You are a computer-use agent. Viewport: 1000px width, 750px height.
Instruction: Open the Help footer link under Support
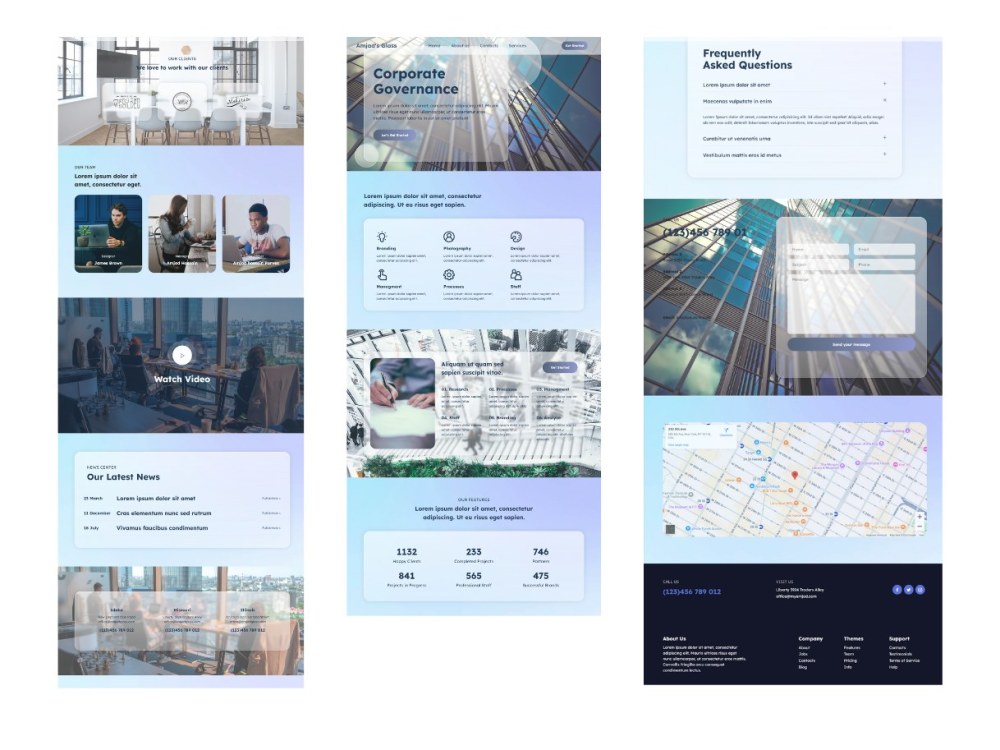[x=893, y=667]
